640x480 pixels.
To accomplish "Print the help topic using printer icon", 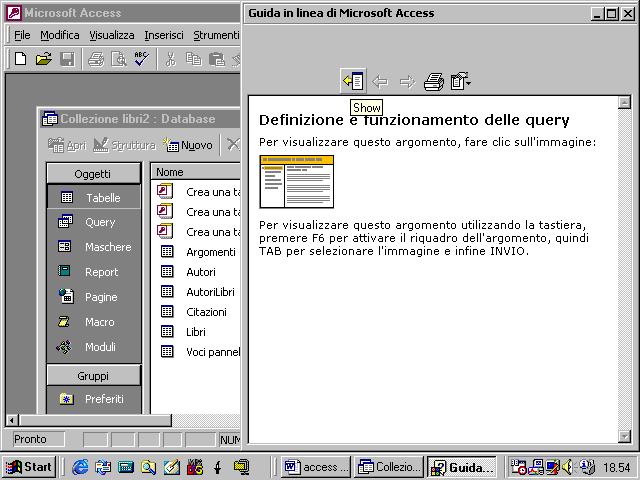I will pos(434,82).
